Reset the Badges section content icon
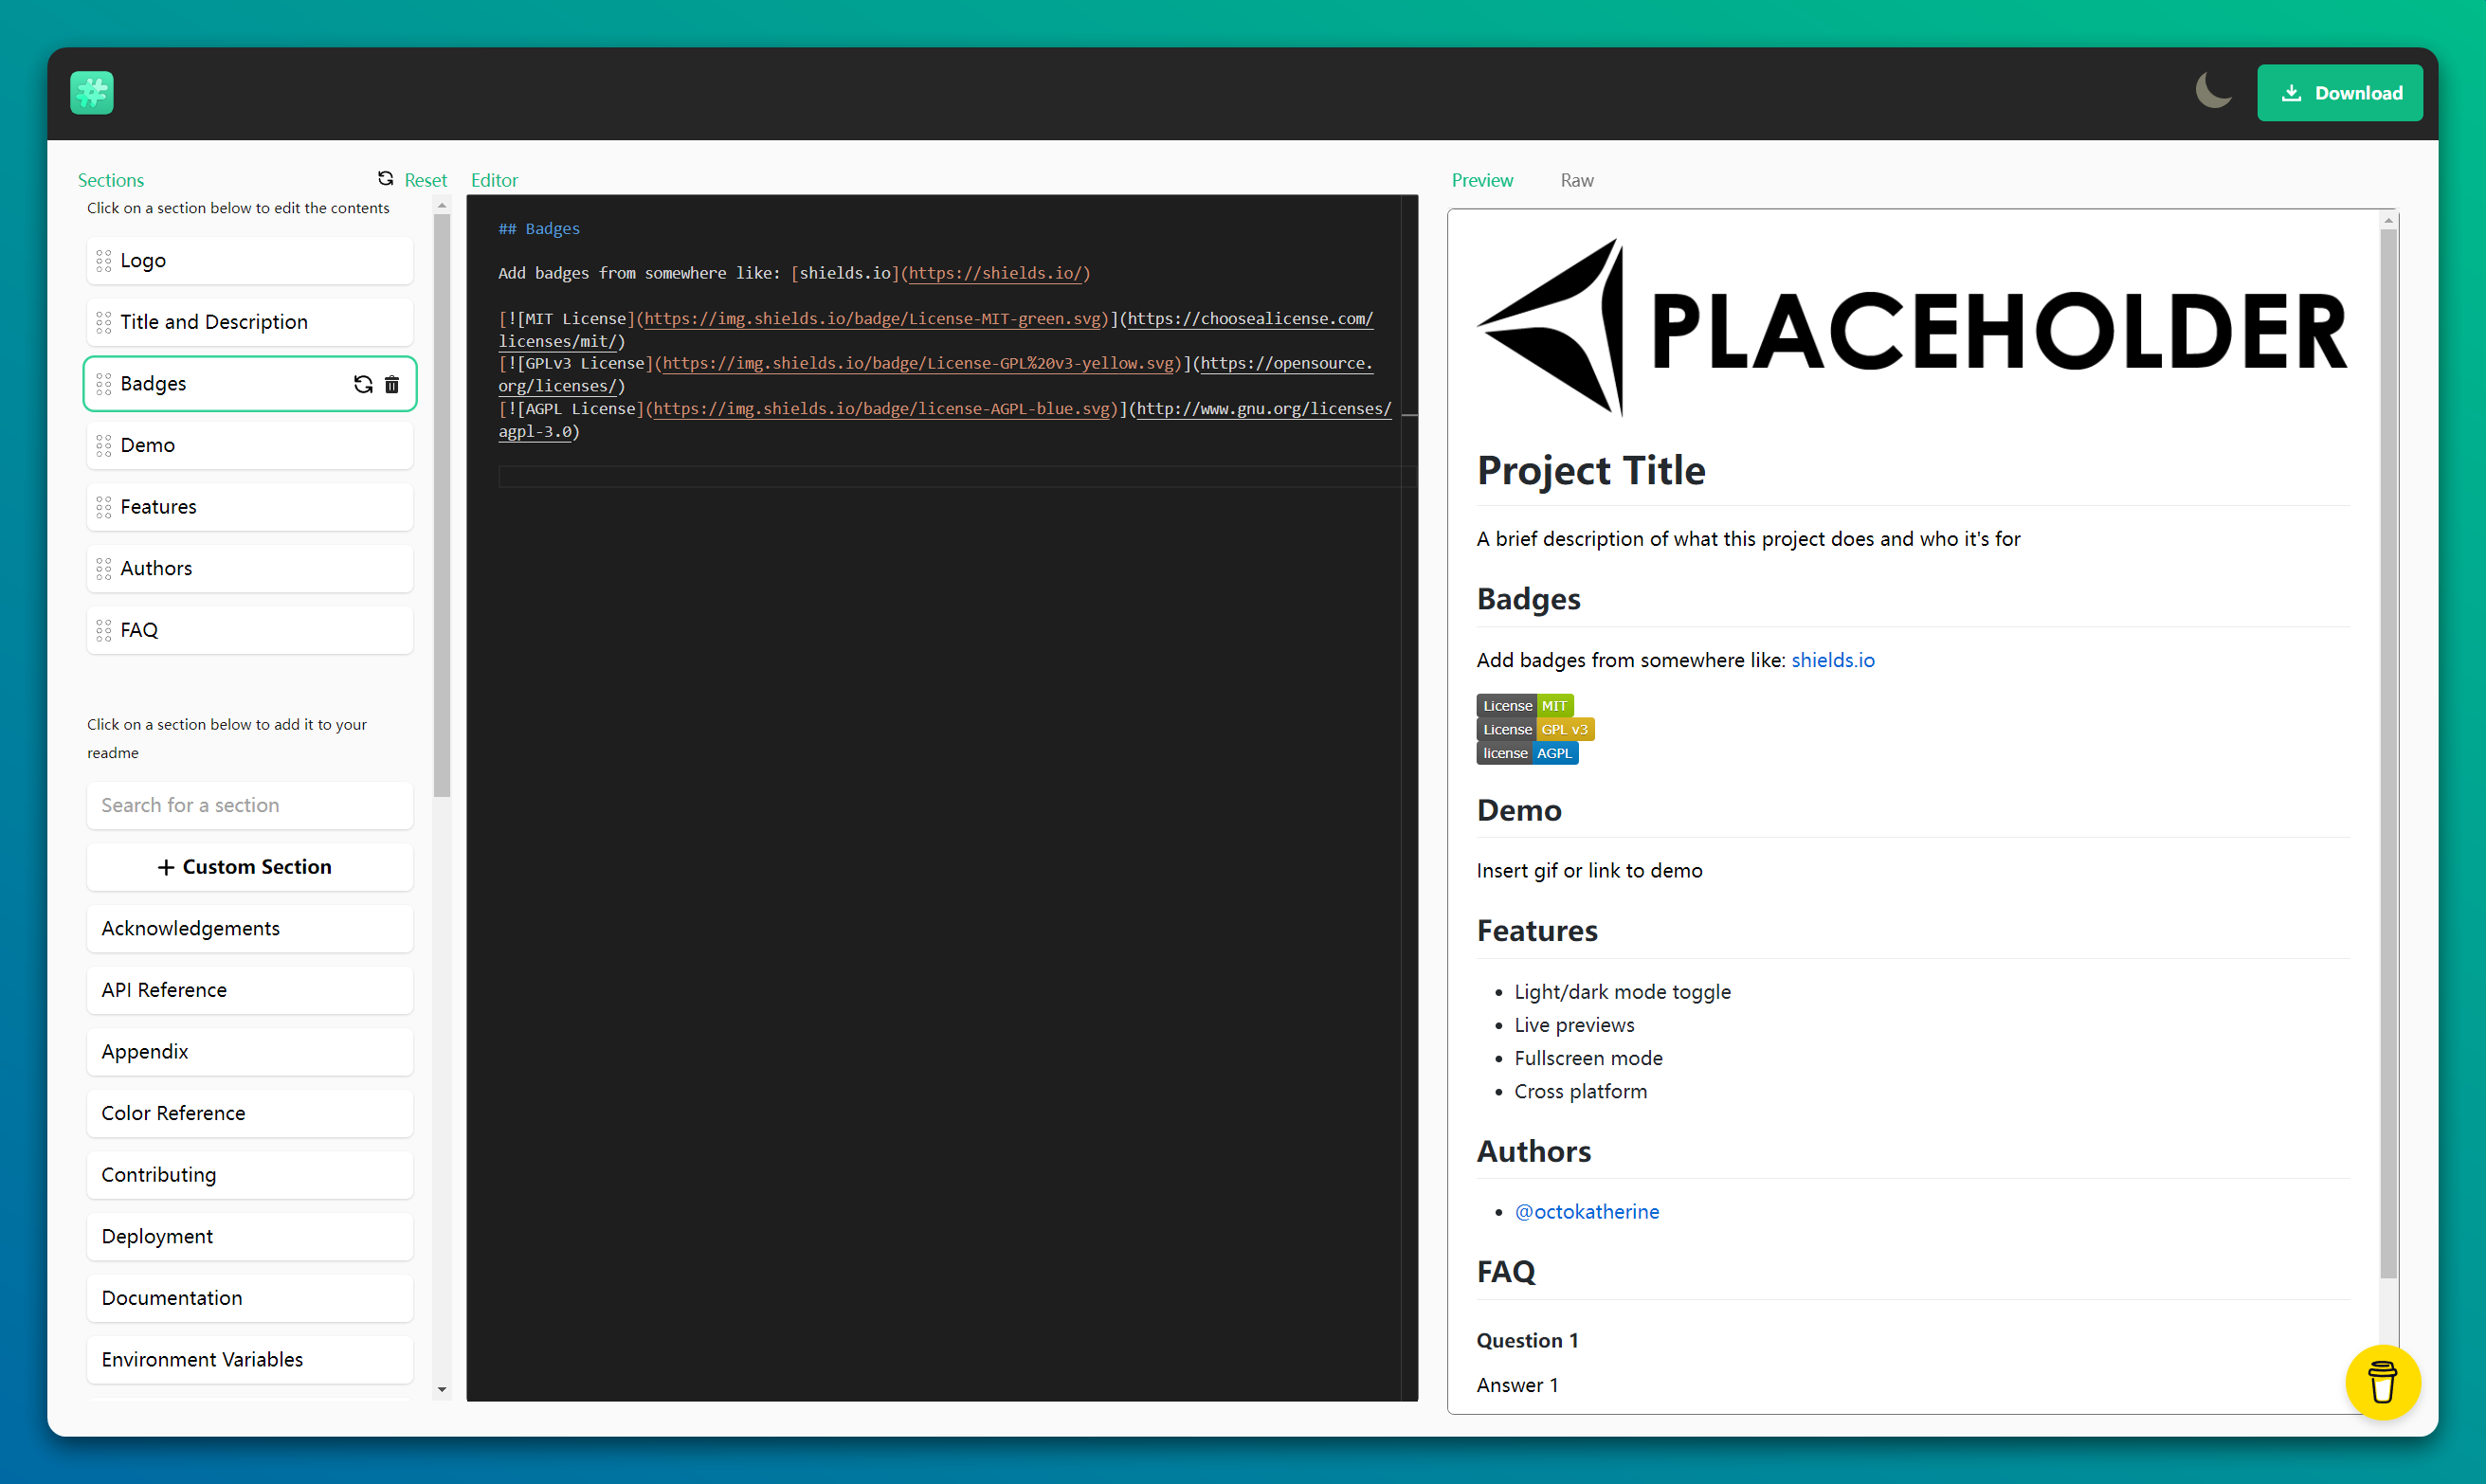Image resolution: width=2486 pixels, height=1484 pixels. [363, 384]
